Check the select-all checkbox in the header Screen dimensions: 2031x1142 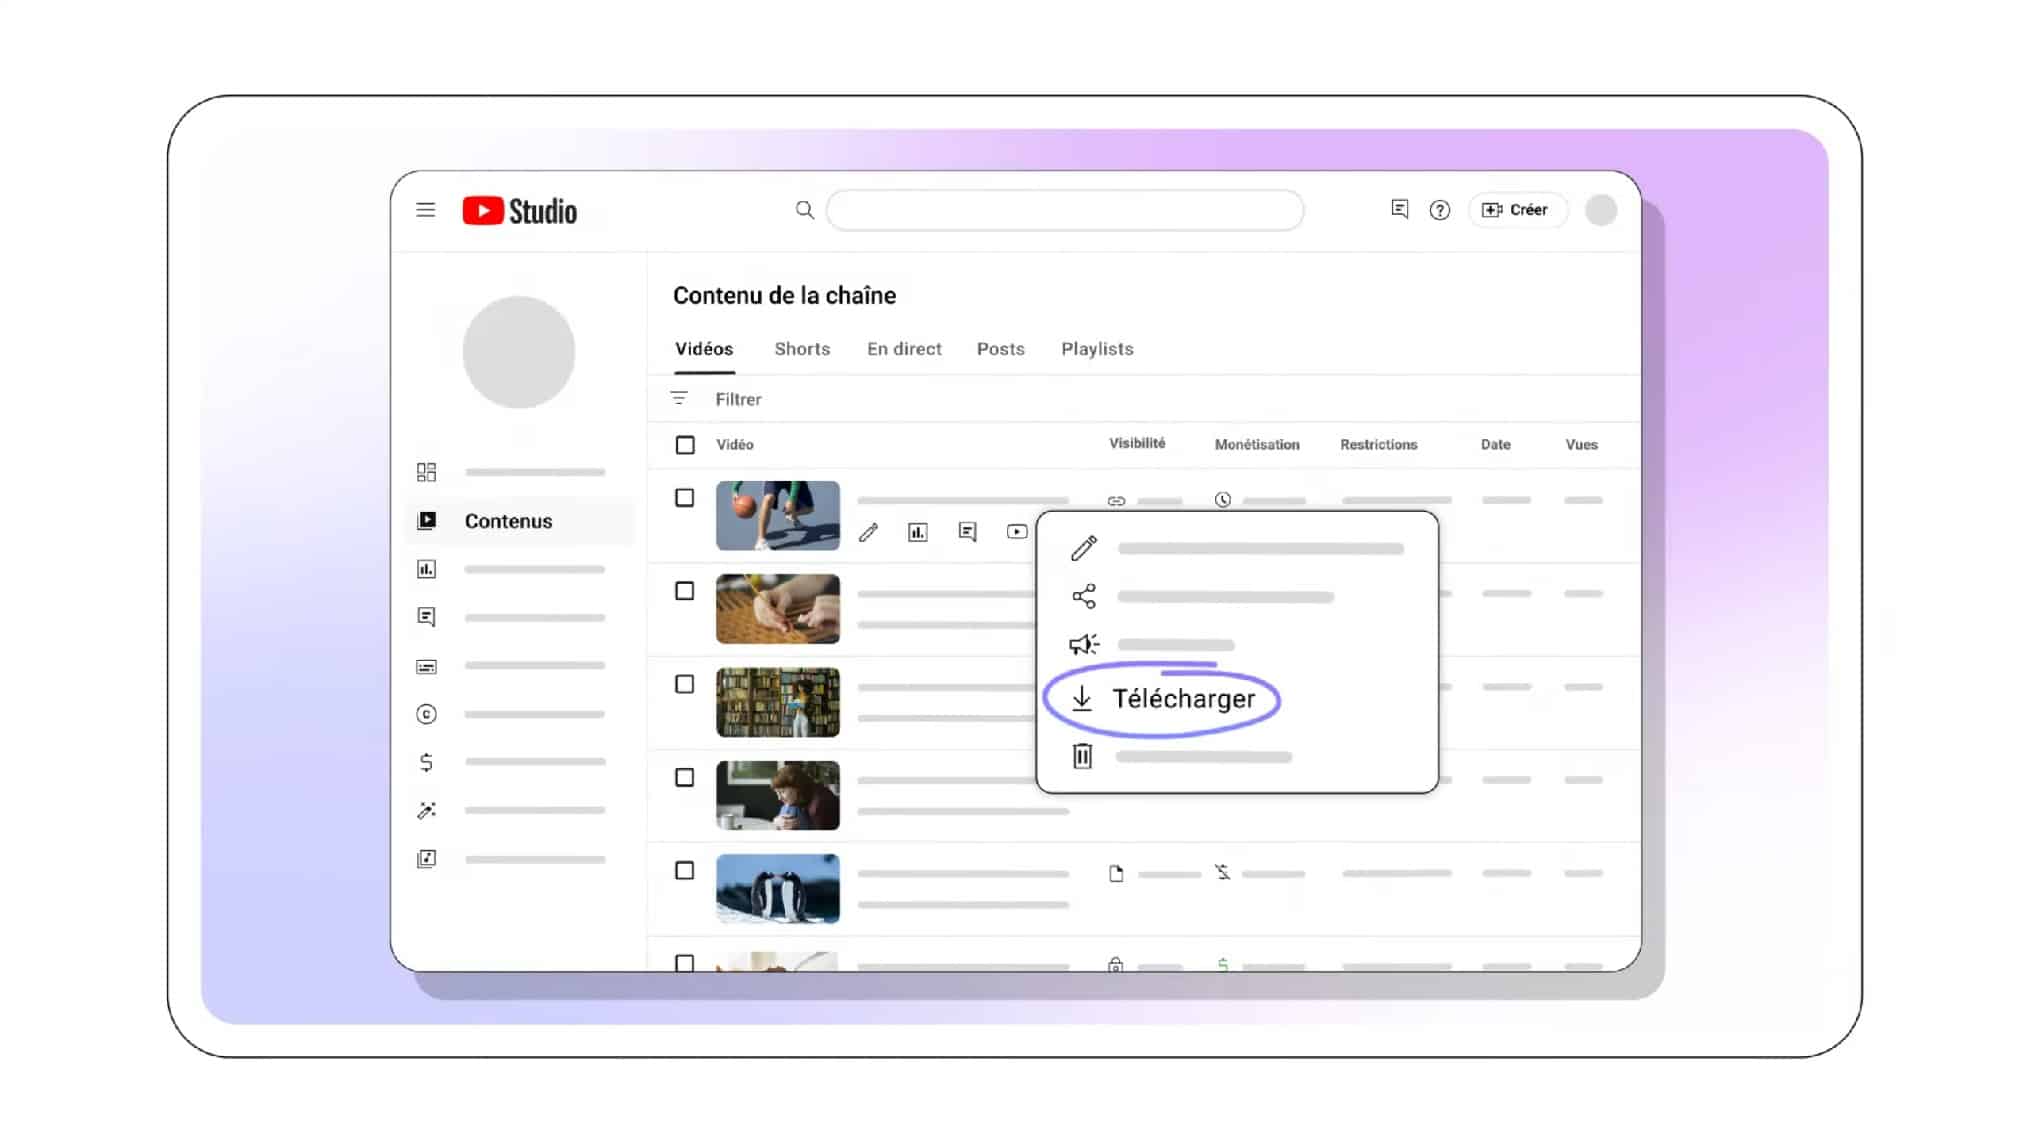(x=685, y=444)
